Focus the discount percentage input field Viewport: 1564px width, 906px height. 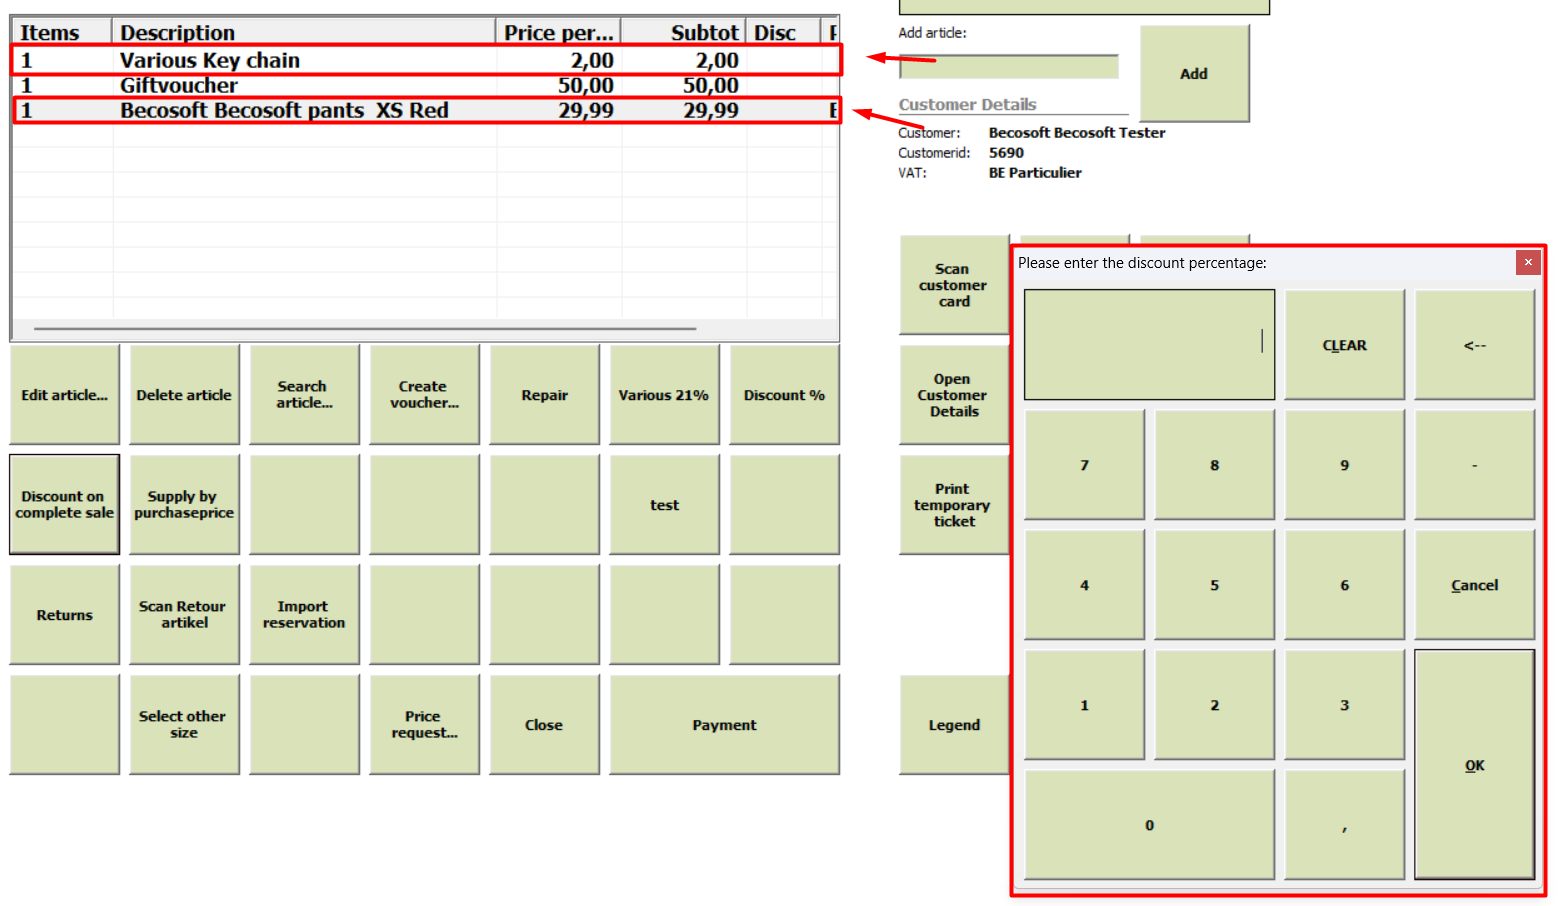(x=1150, y=345)
